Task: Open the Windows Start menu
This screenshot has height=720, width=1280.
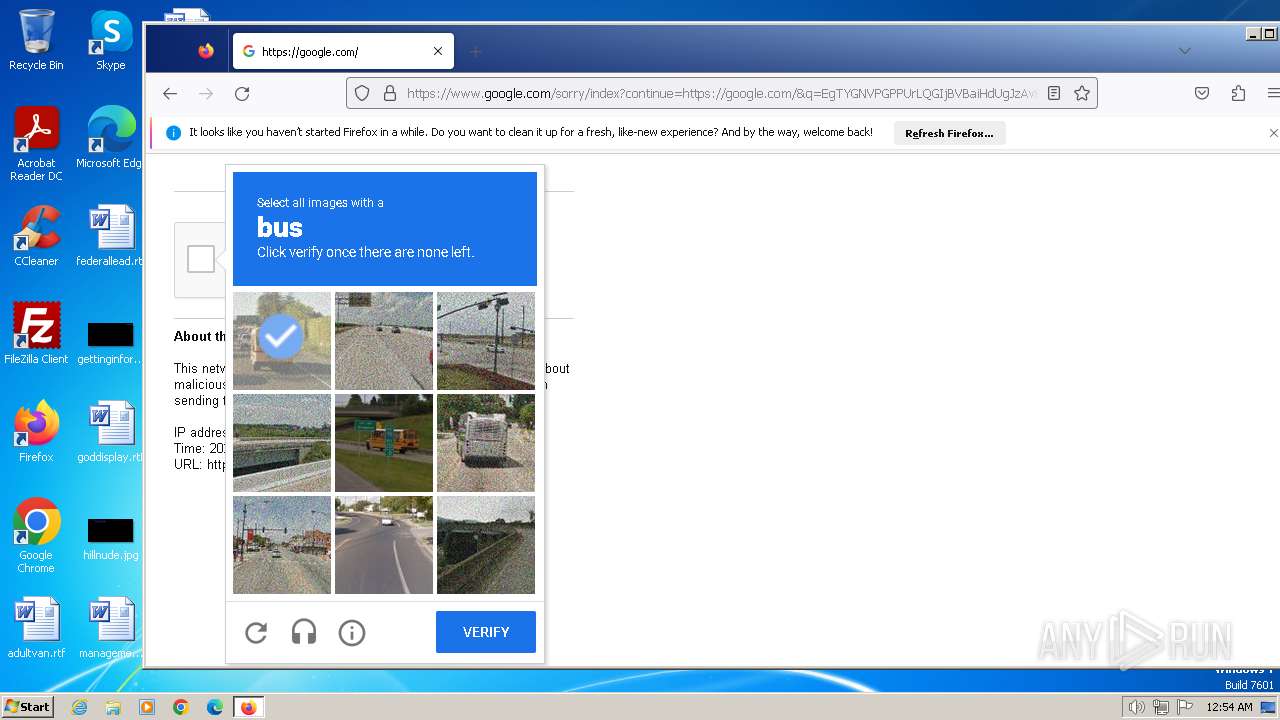Action: point(27,707)
